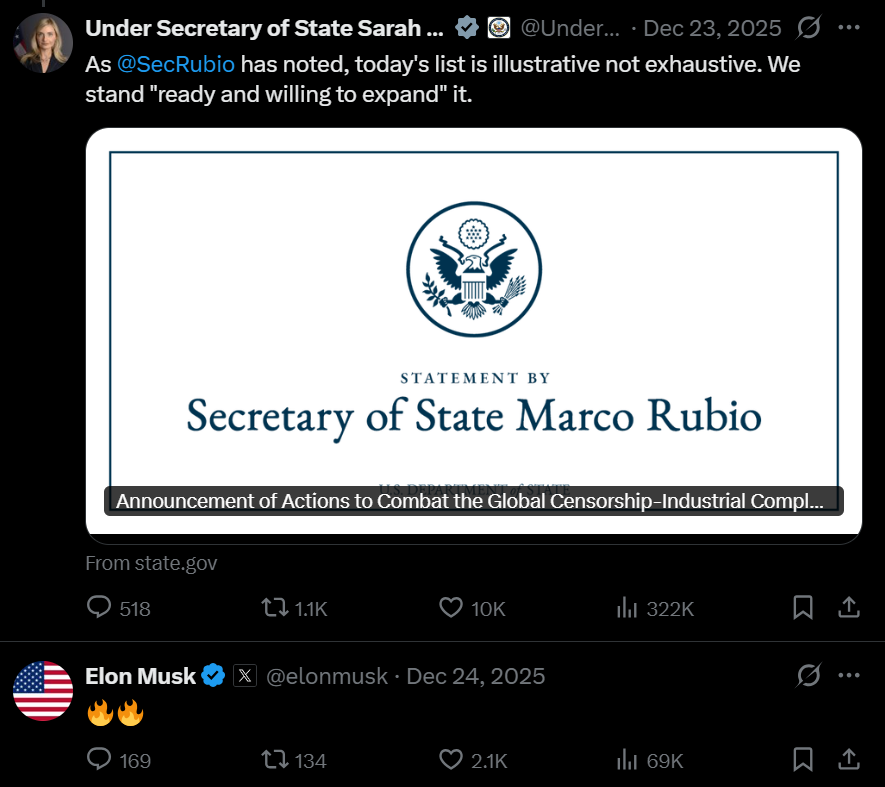Open Elon Musk's profile name link
Screen dimensions: 885x787
[141, 676]
